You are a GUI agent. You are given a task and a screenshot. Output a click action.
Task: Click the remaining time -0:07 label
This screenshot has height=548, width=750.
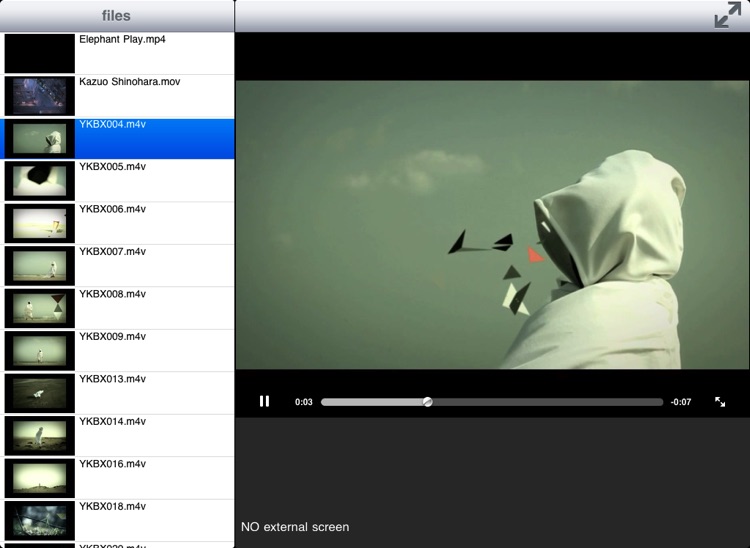click(x=681, y=402)
